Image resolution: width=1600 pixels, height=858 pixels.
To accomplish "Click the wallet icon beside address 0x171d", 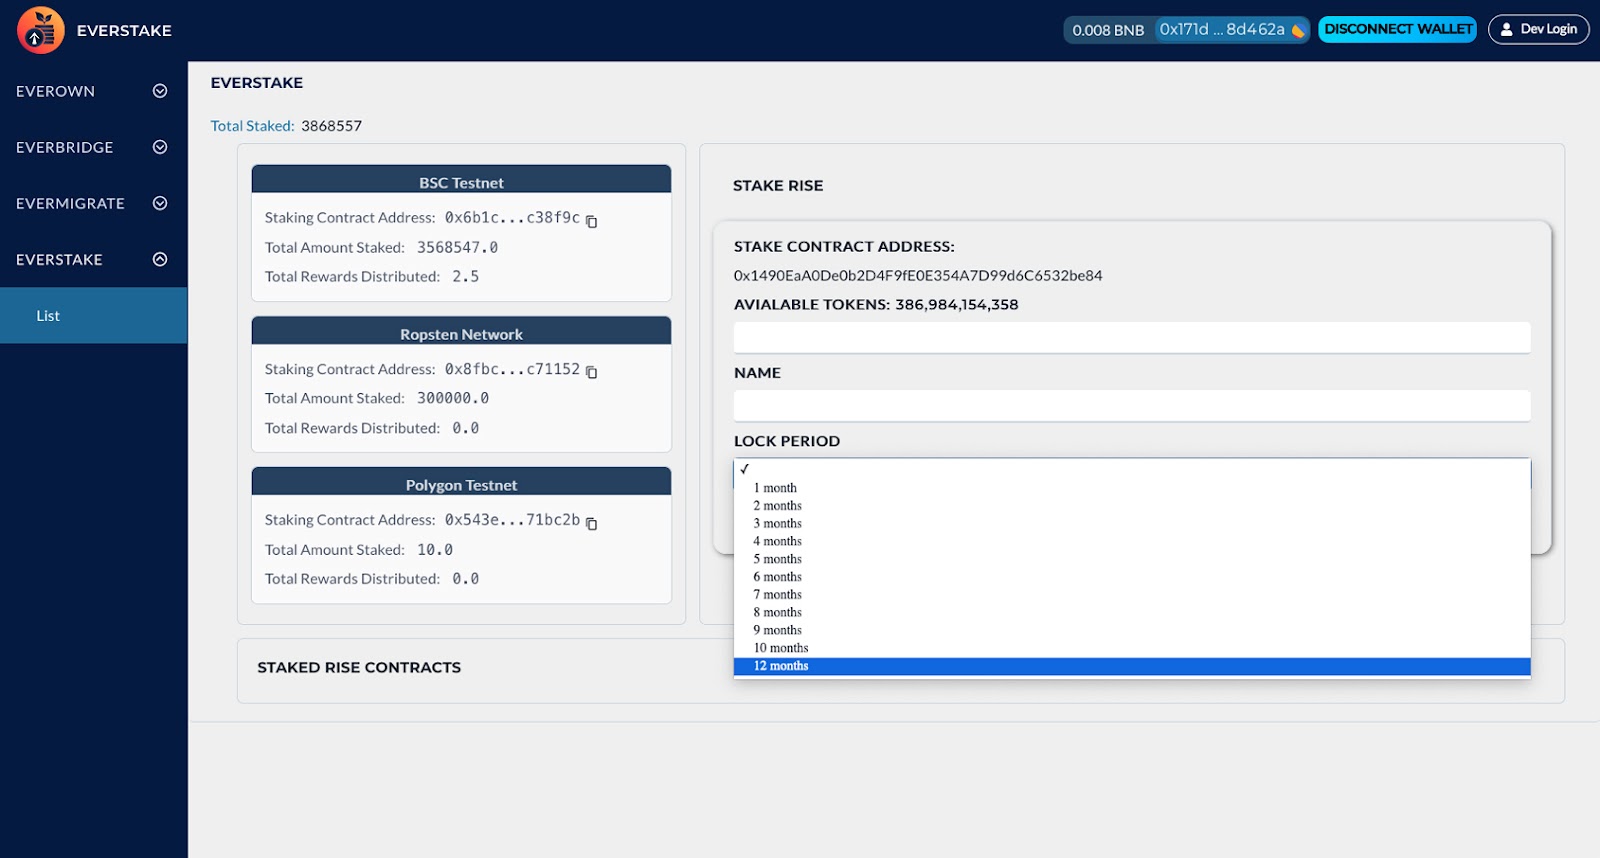I will tap(1298, 30).
